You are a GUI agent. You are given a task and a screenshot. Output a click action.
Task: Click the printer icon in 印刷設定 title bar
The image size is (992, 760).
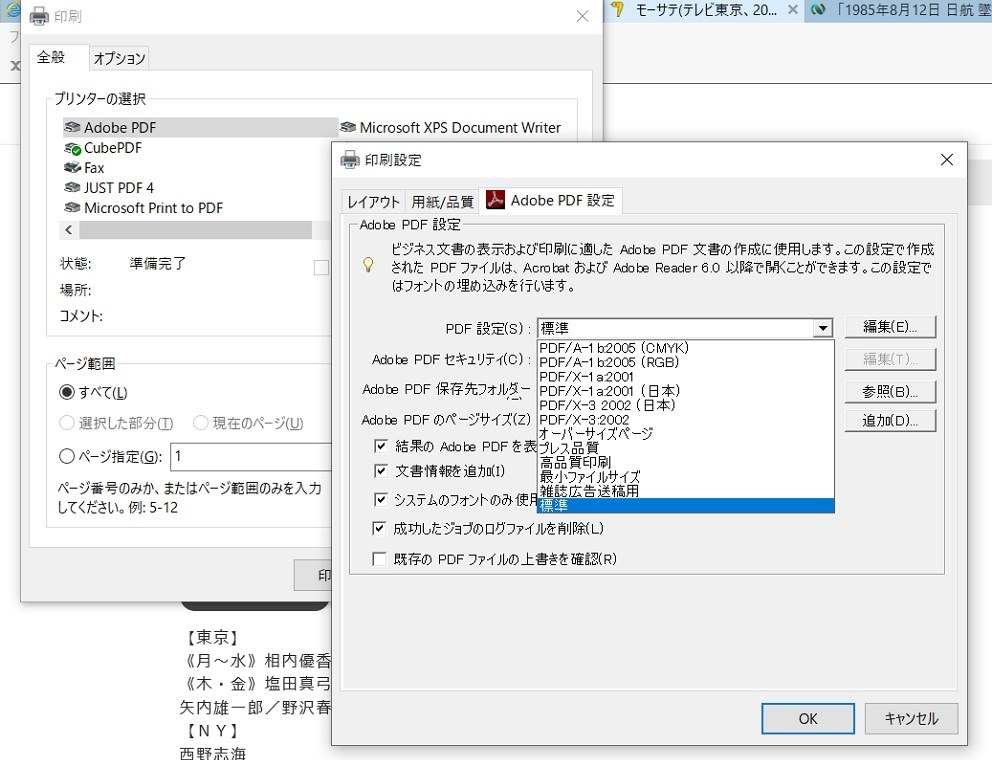pos(351,159)
